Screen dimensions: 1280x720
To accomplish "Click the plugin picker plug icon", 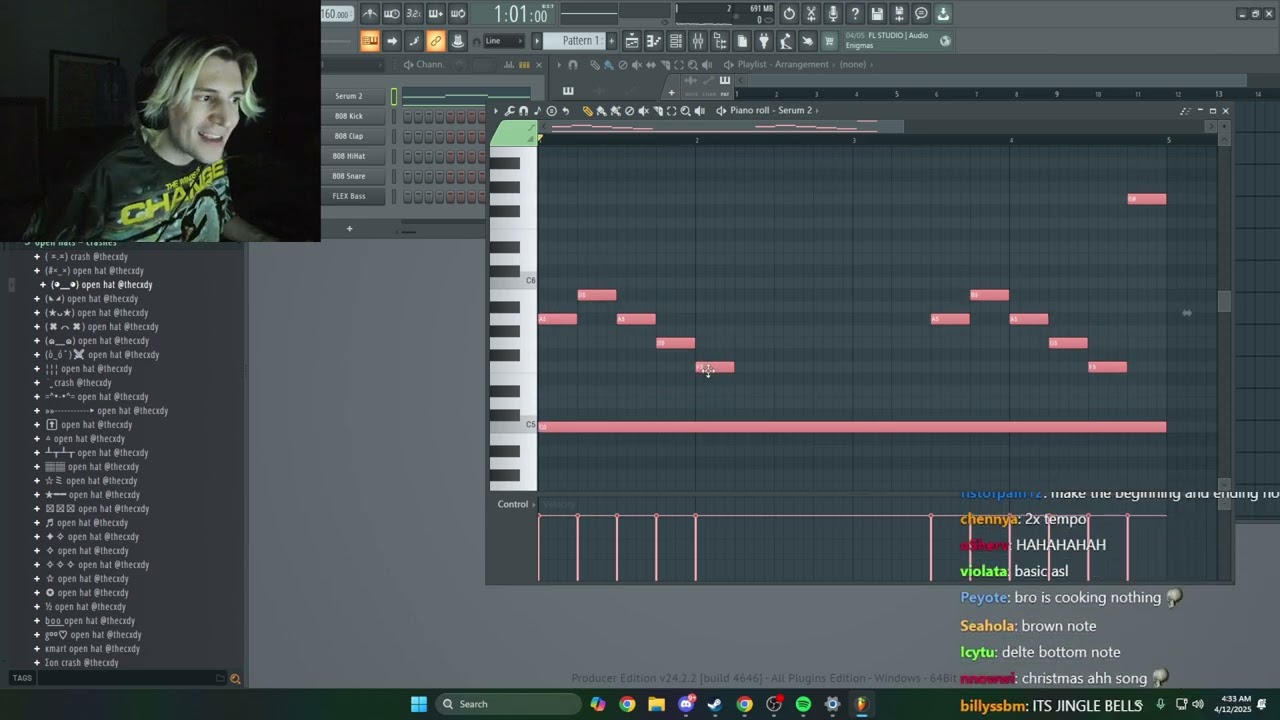I will [x=764, y=41].
